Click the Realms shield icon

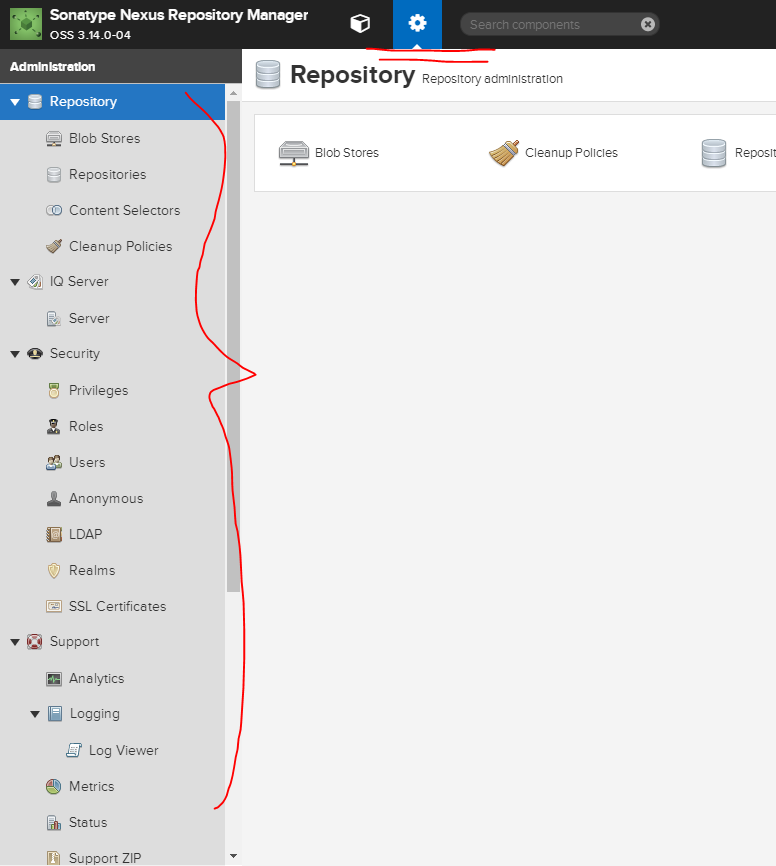tap(54, 571)
